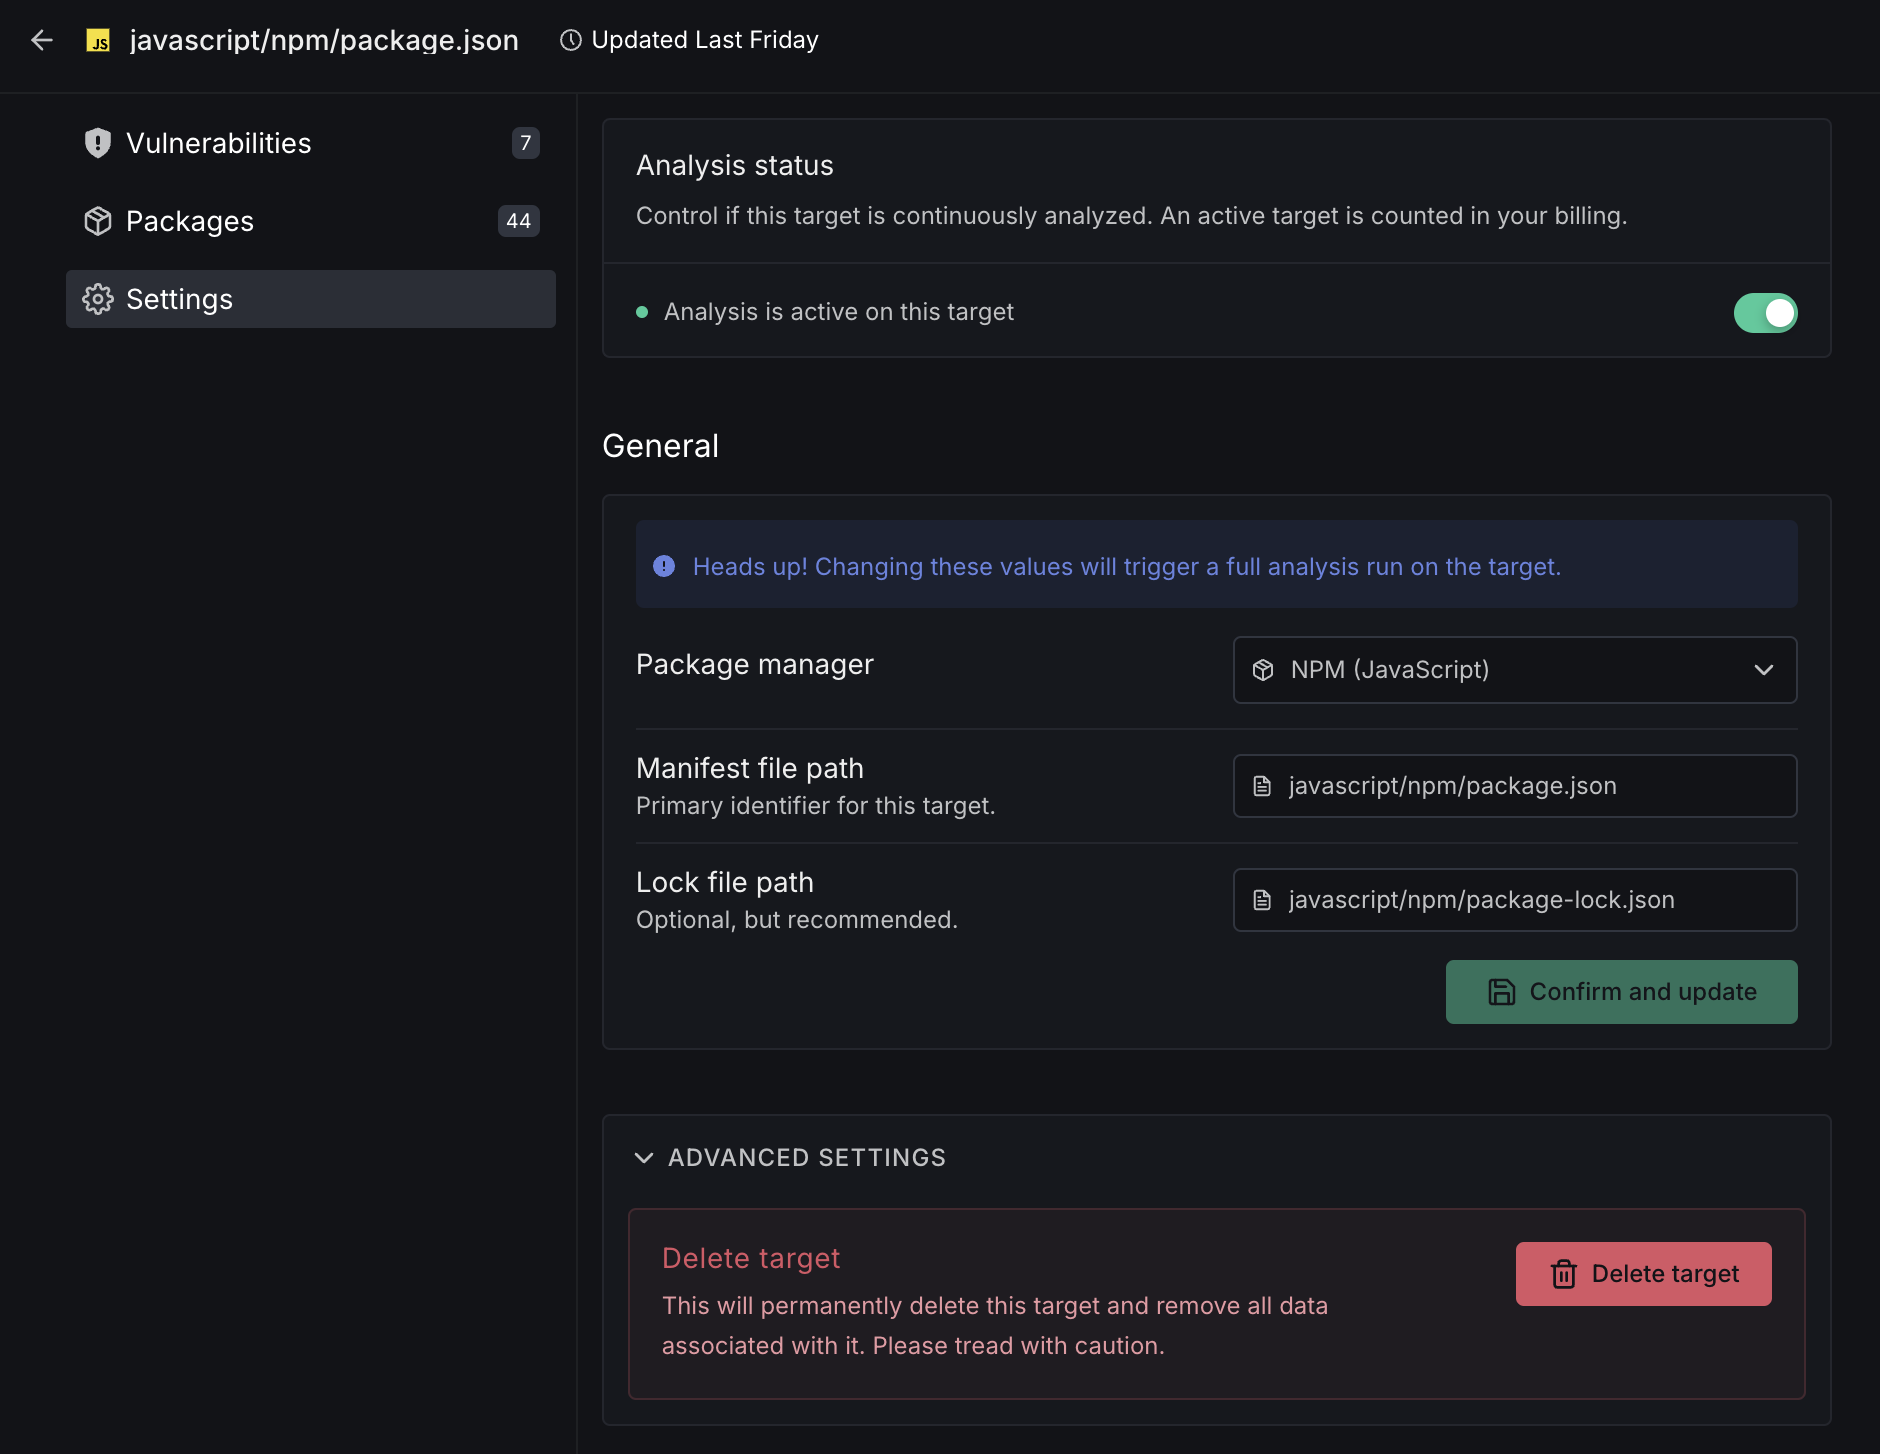Screen dimensions: 1880x1454
Task: Click the Manifest file path input field
Action: pyautogui.click(x=1514, y=786)
